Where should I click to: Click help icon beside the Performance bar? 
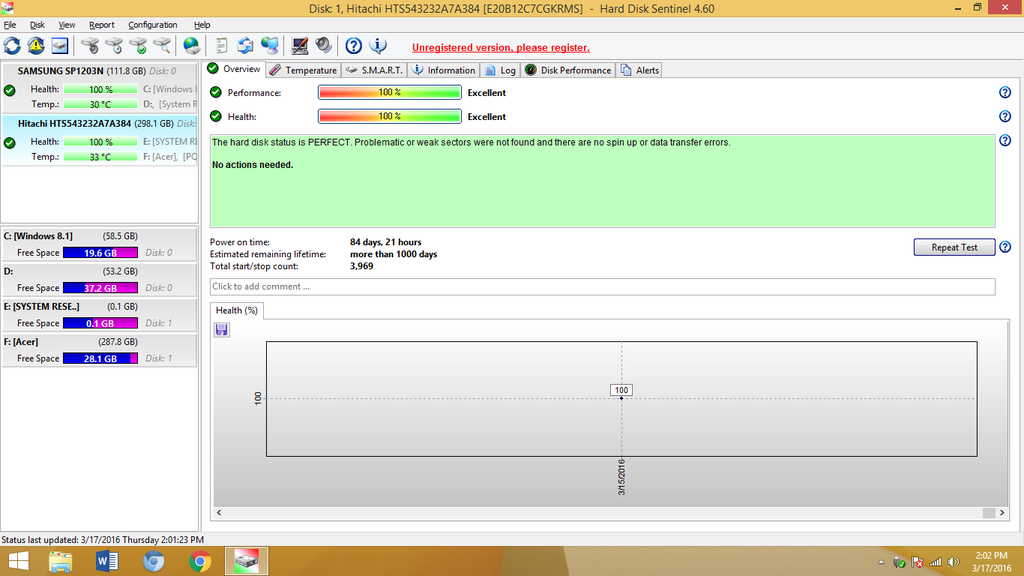[x=1004, y=92]
